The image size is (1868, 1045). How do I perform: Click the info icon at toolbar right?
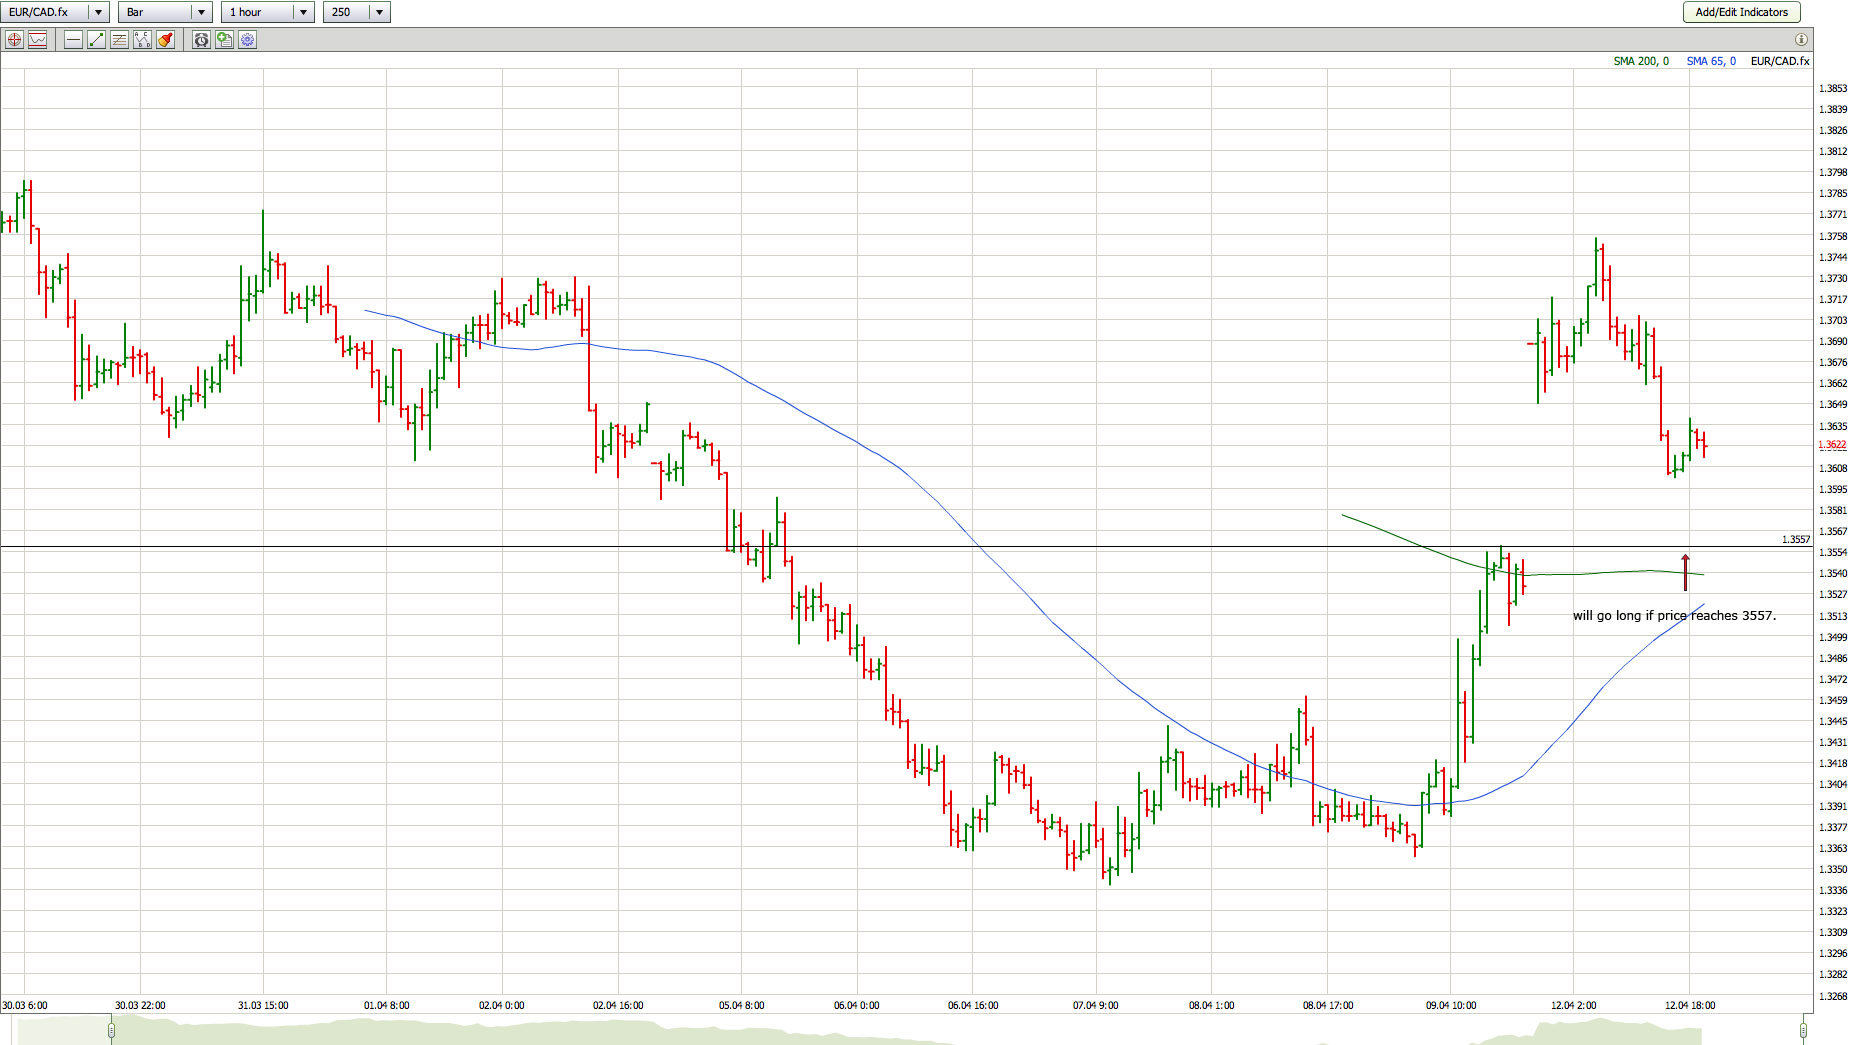(x=1800, y=40)
